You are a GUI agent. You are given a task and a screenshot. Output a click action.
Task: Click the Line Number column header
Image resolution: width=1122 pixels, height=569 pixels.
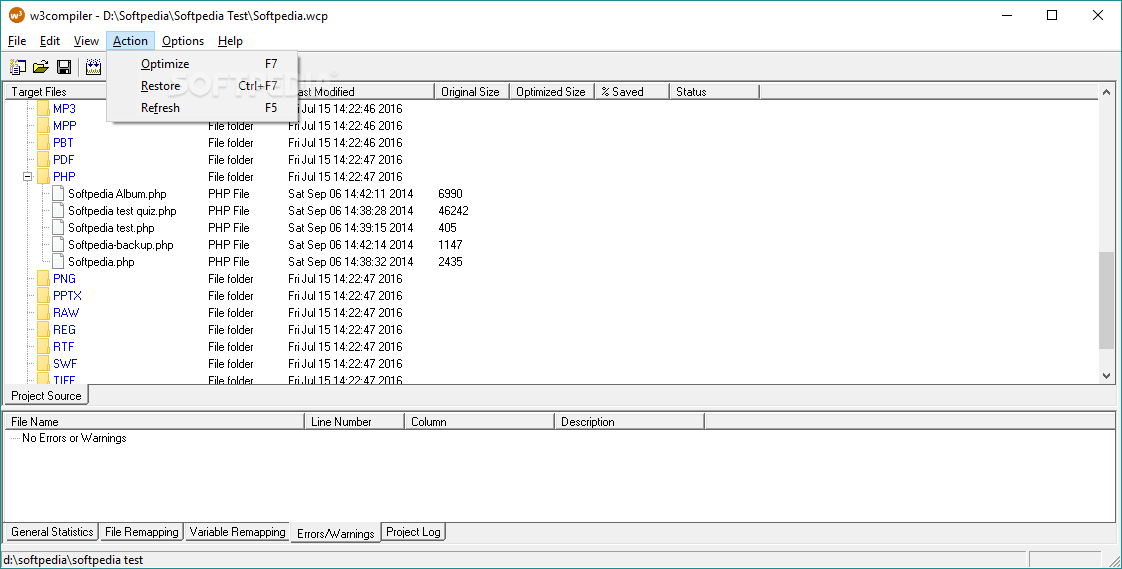coord(355,422)
